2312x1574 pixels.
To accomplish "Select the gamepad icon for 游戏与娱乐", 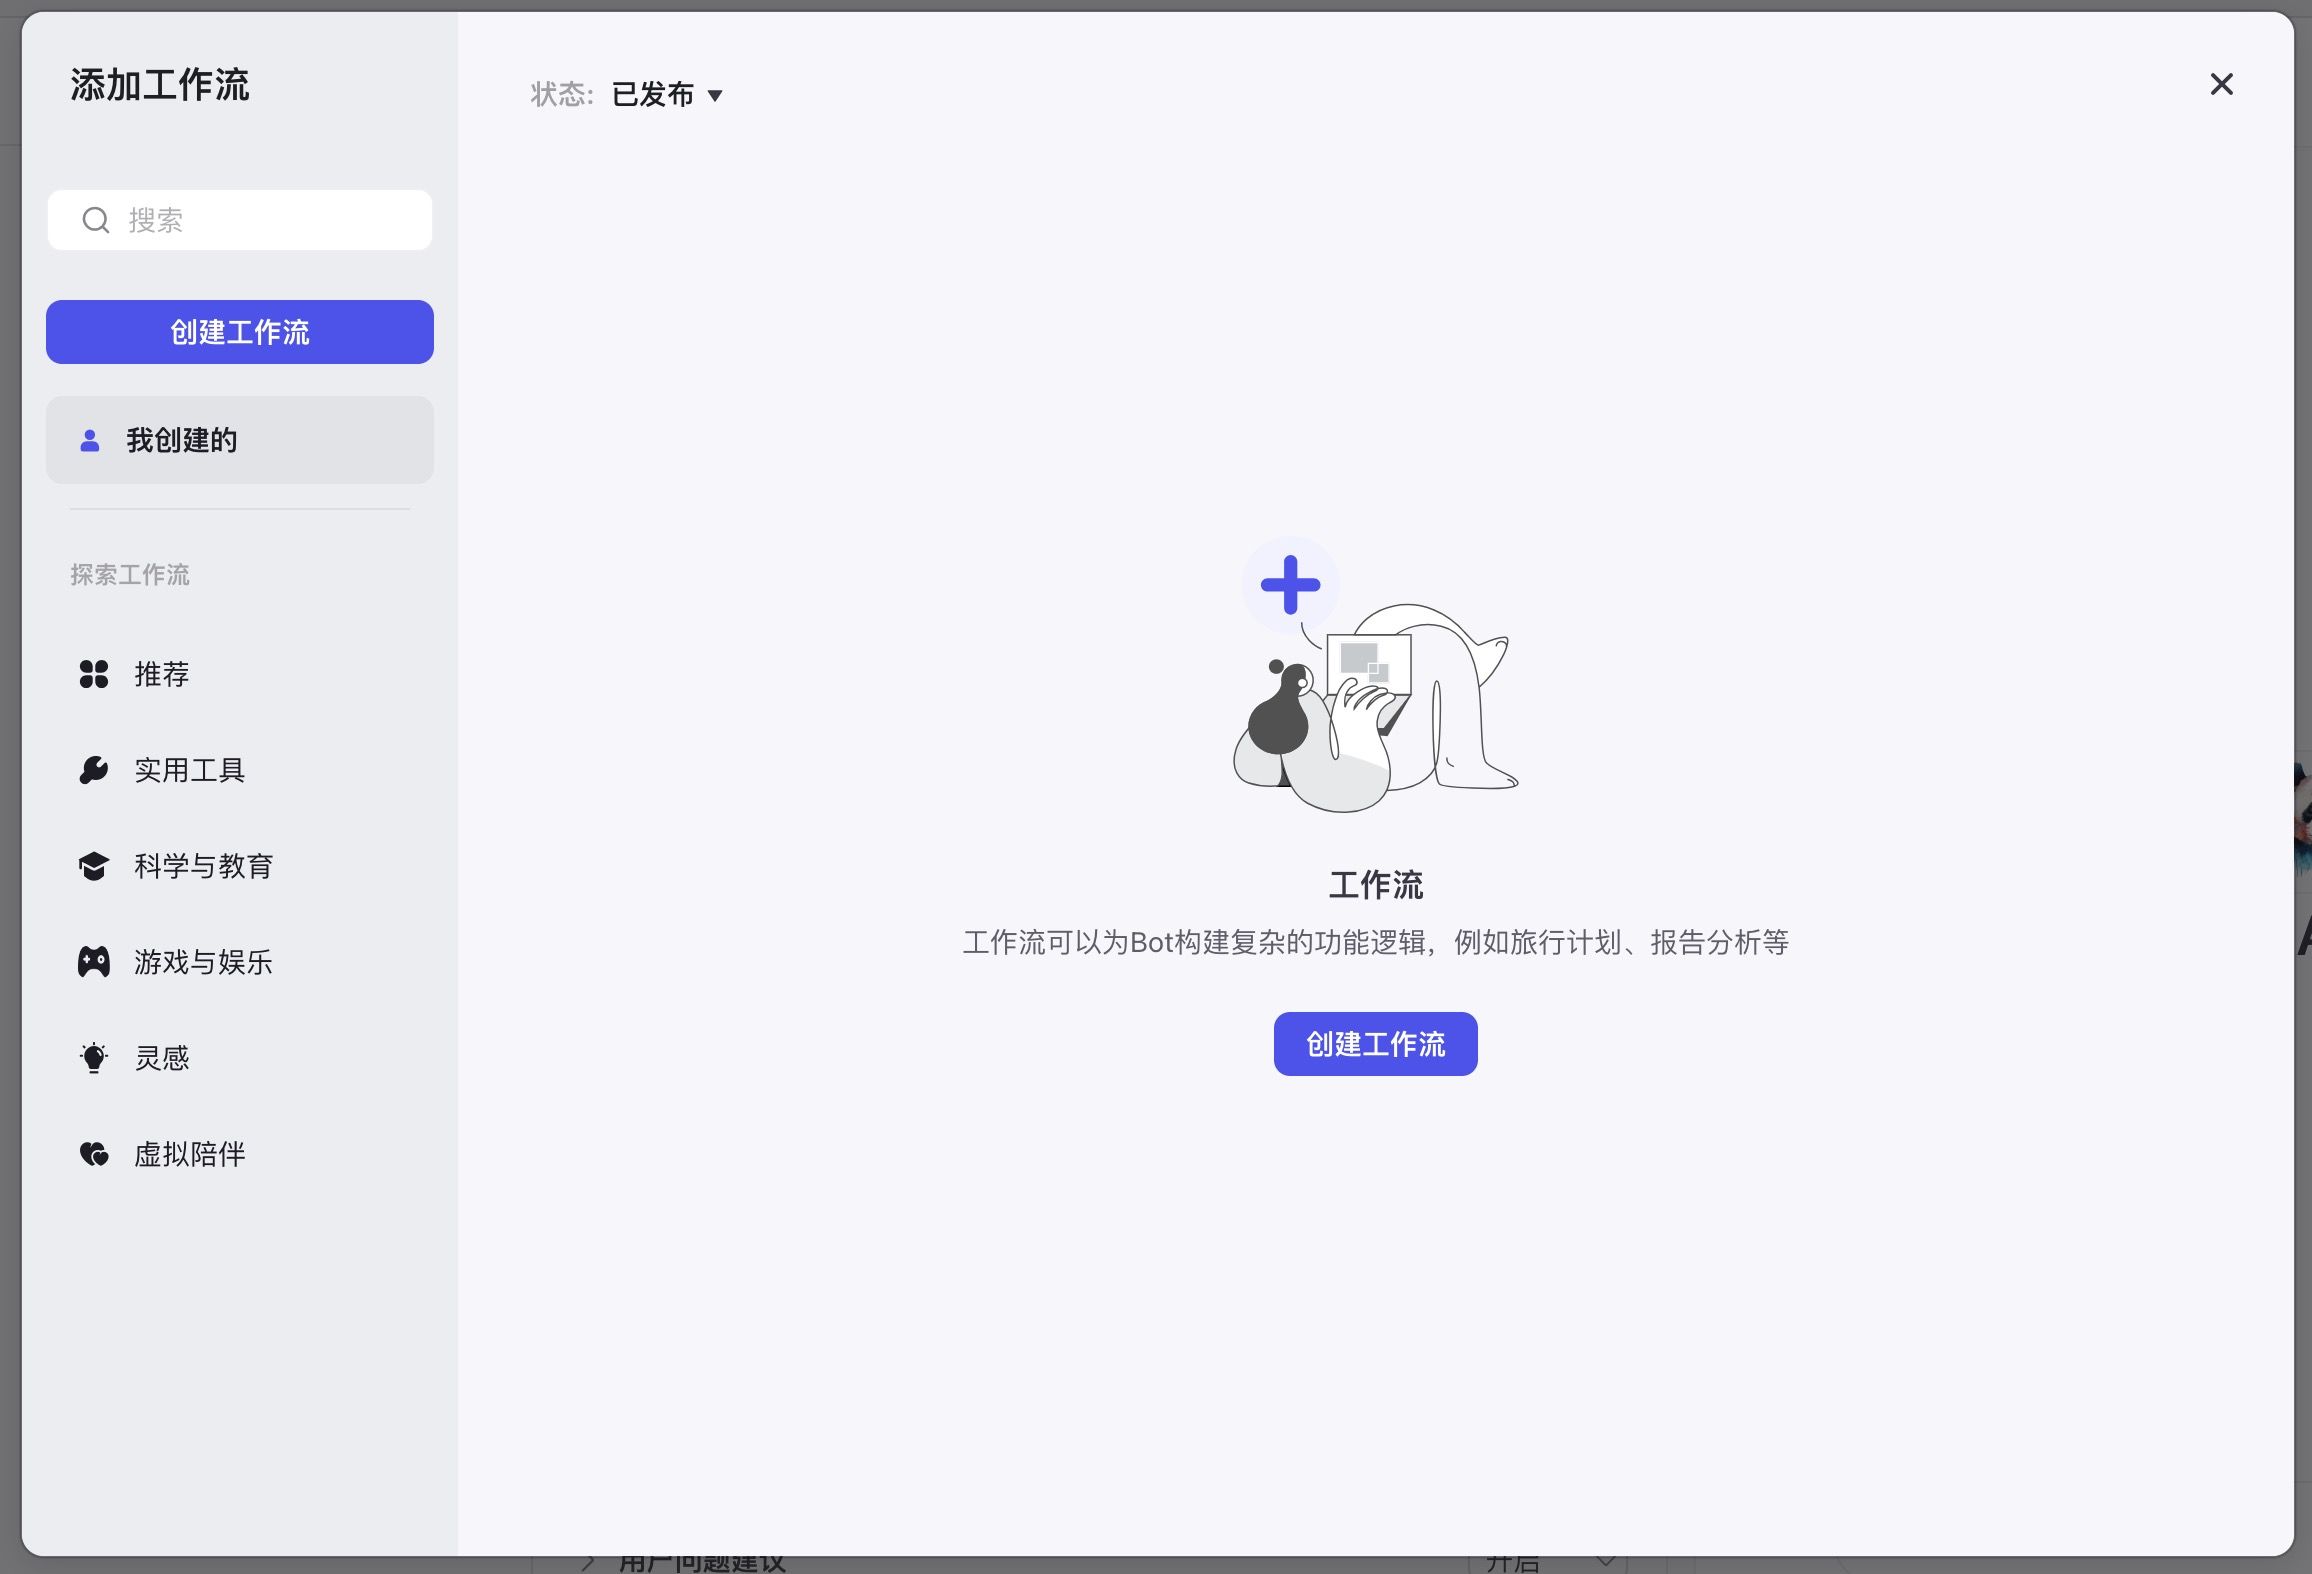I will [94, 962].
